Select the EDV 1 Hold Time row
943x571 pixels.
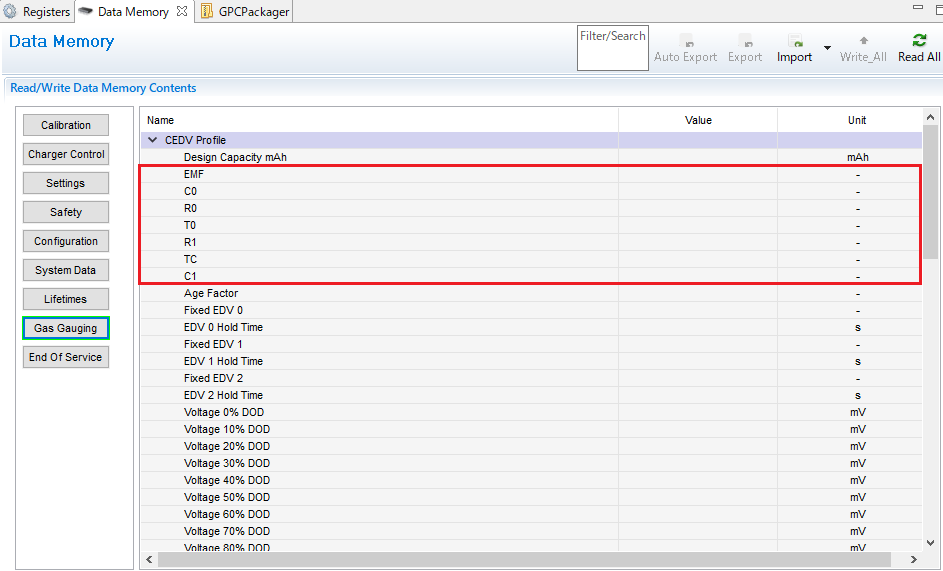[x=531, y=361]
